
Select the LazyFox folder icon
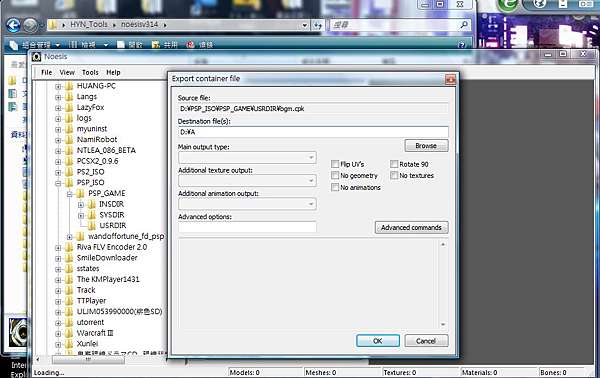pyautogui.click(x=69, y=108)
